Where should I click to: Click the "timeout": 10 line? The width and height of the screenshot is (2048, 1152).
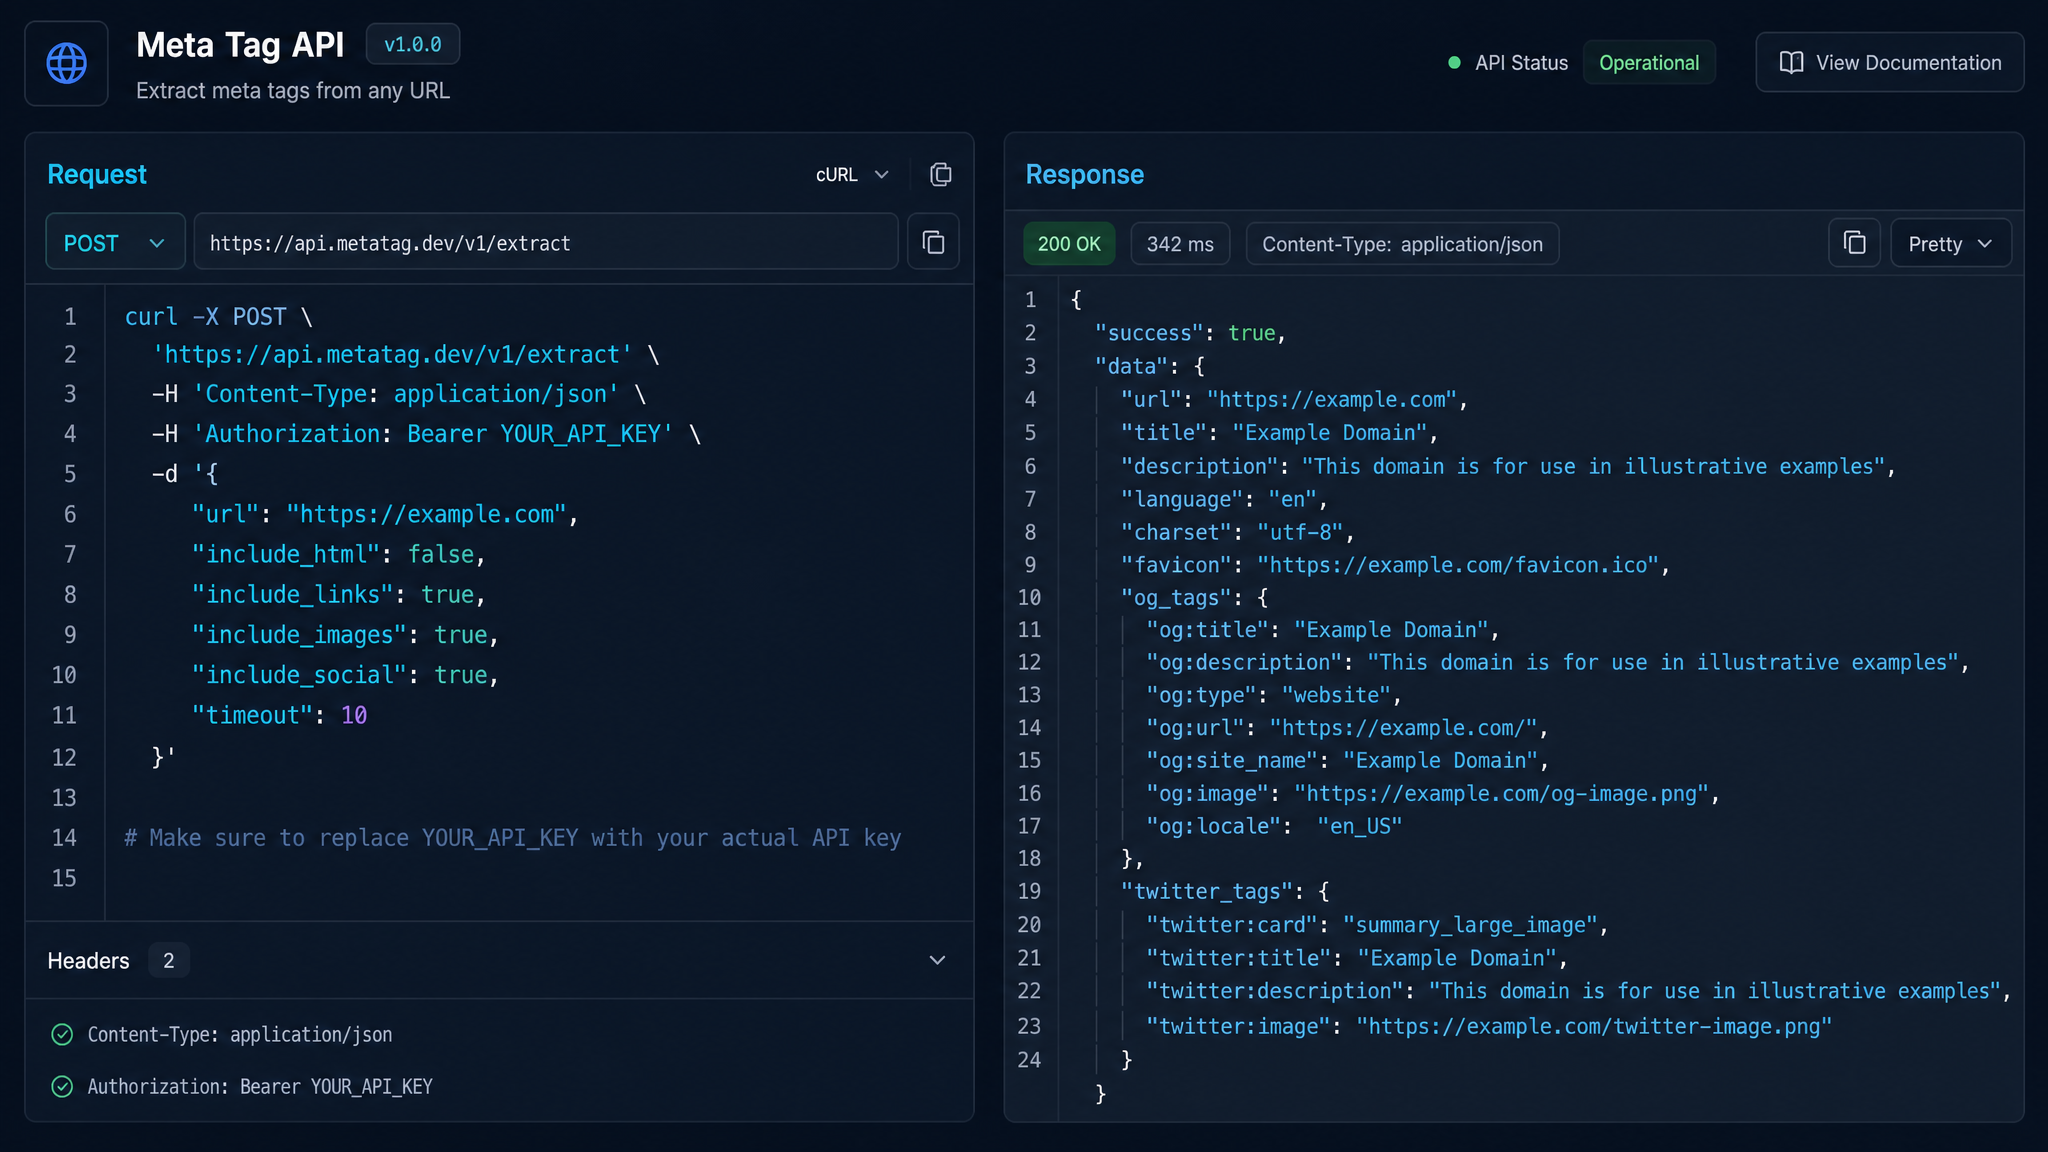[x=279, y=715]
